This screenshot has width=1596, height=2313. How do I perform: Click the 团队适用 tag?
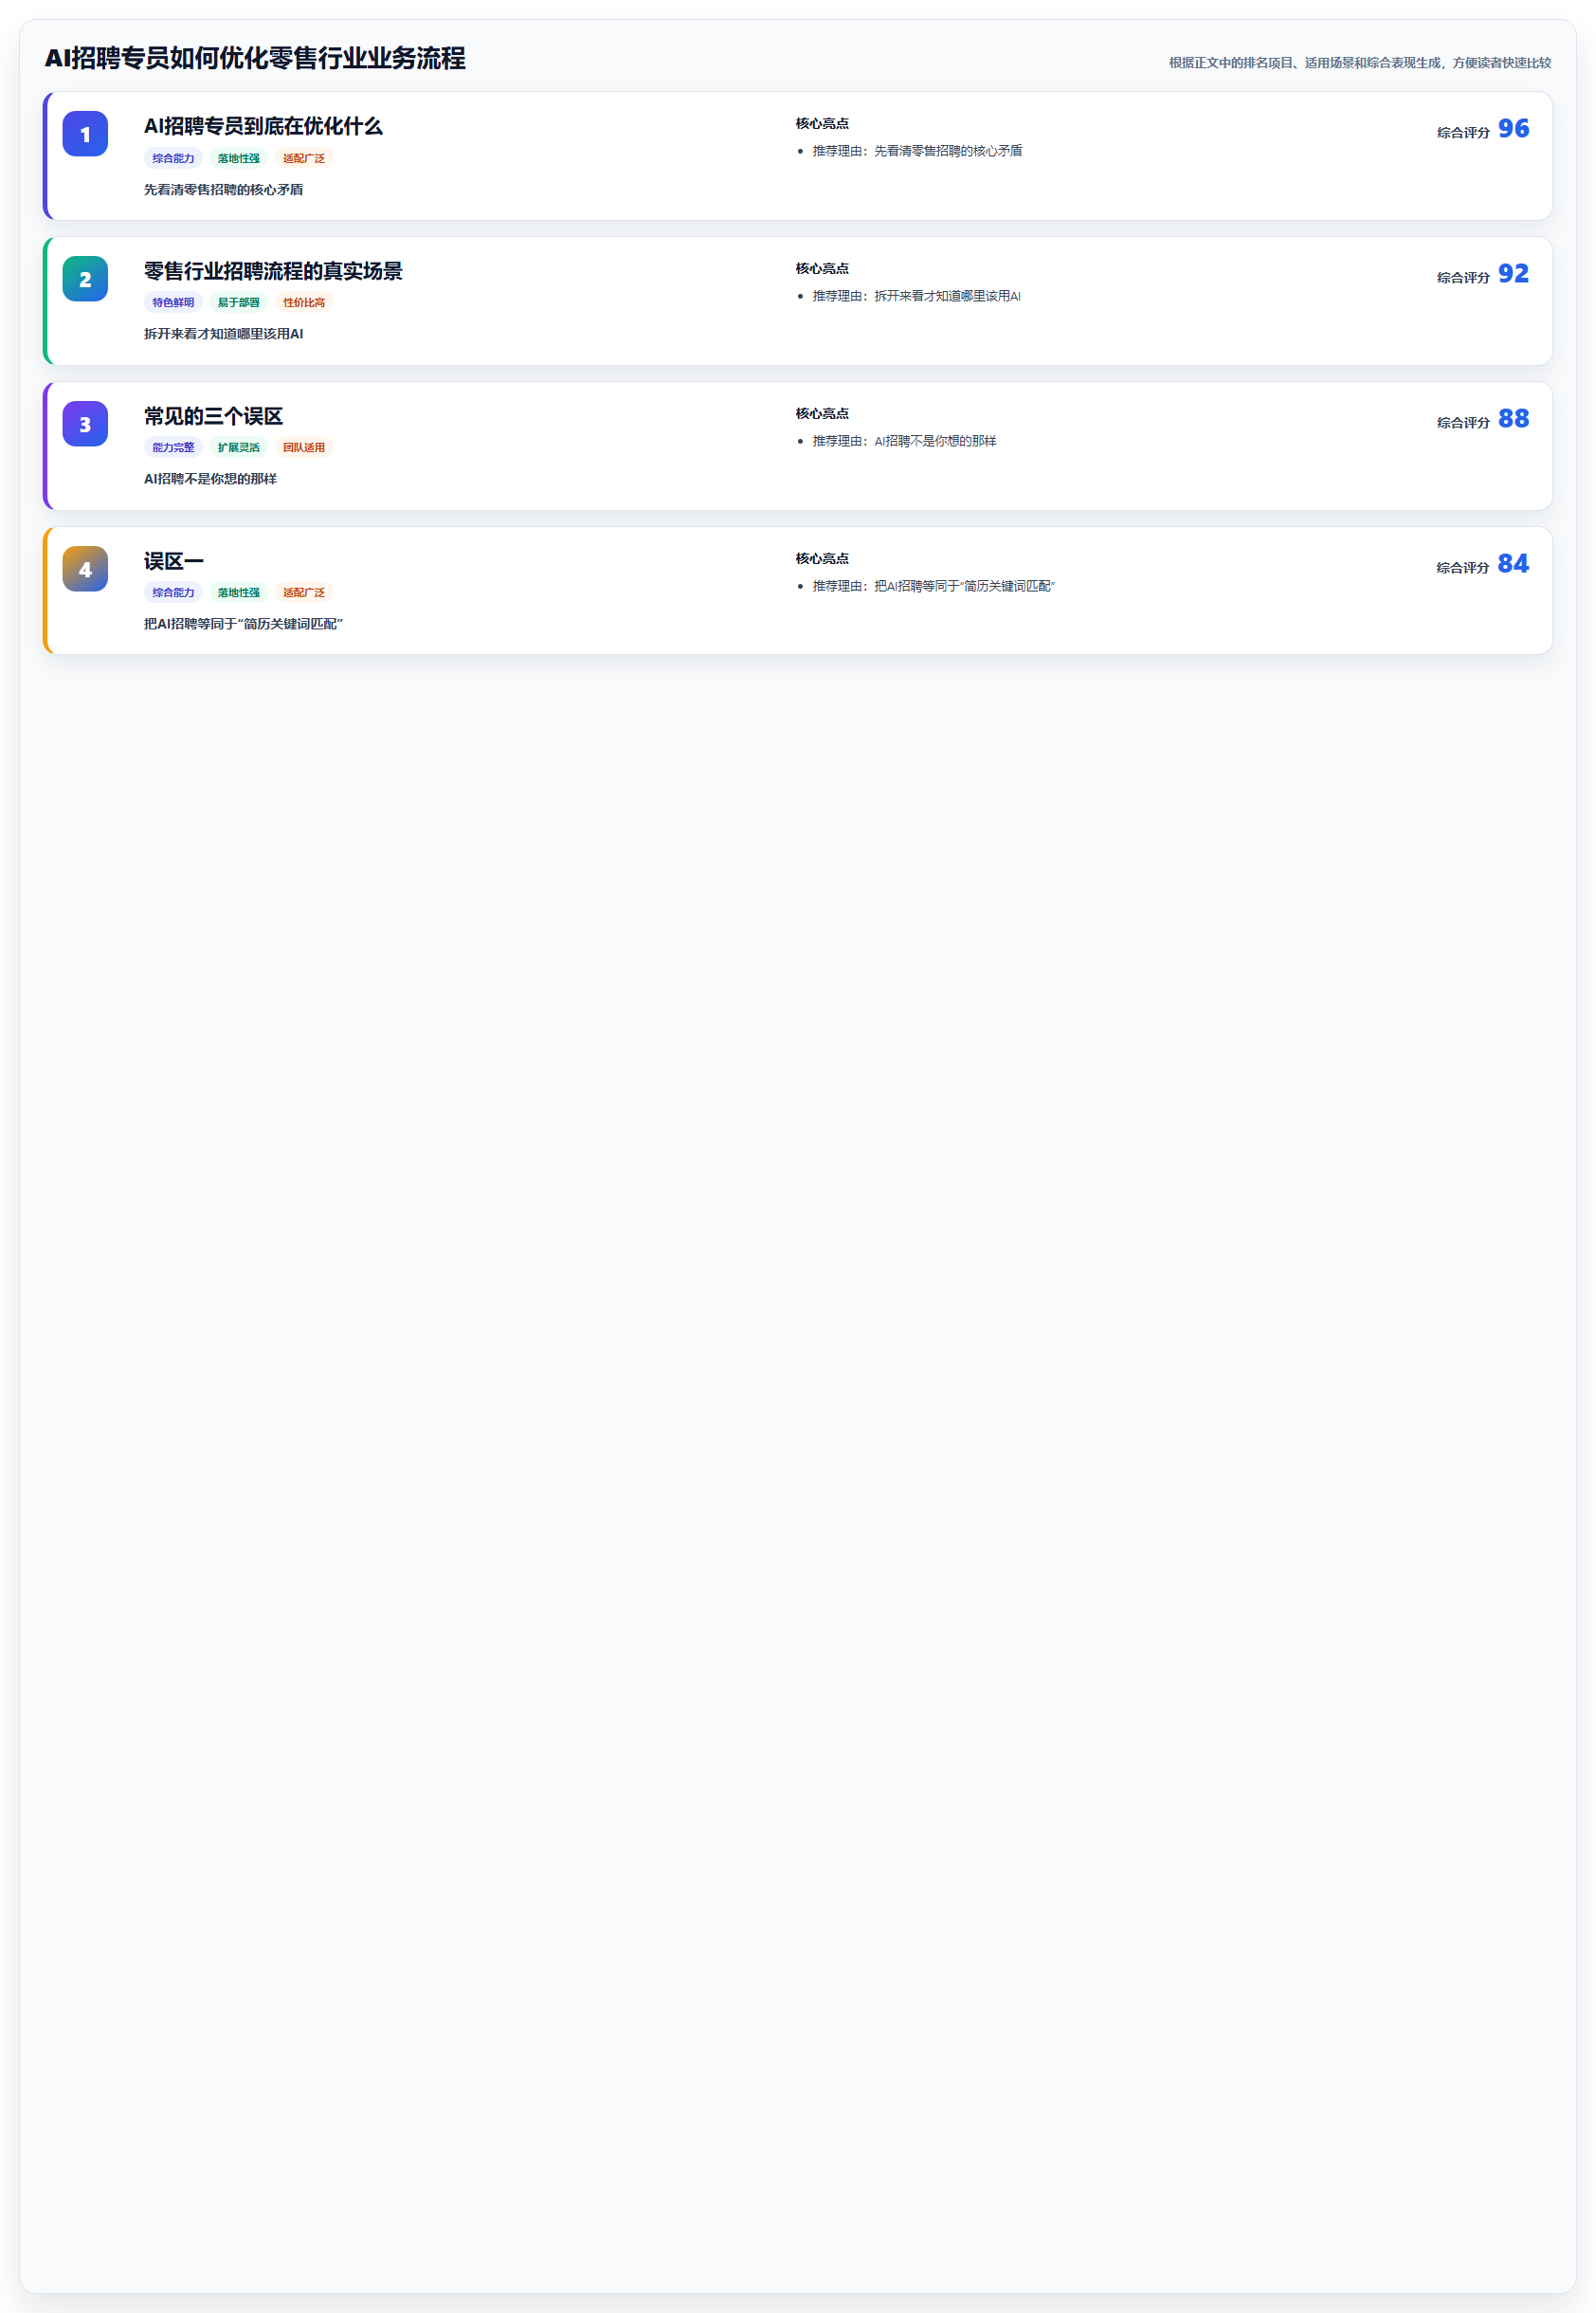(x=304, y=447)
